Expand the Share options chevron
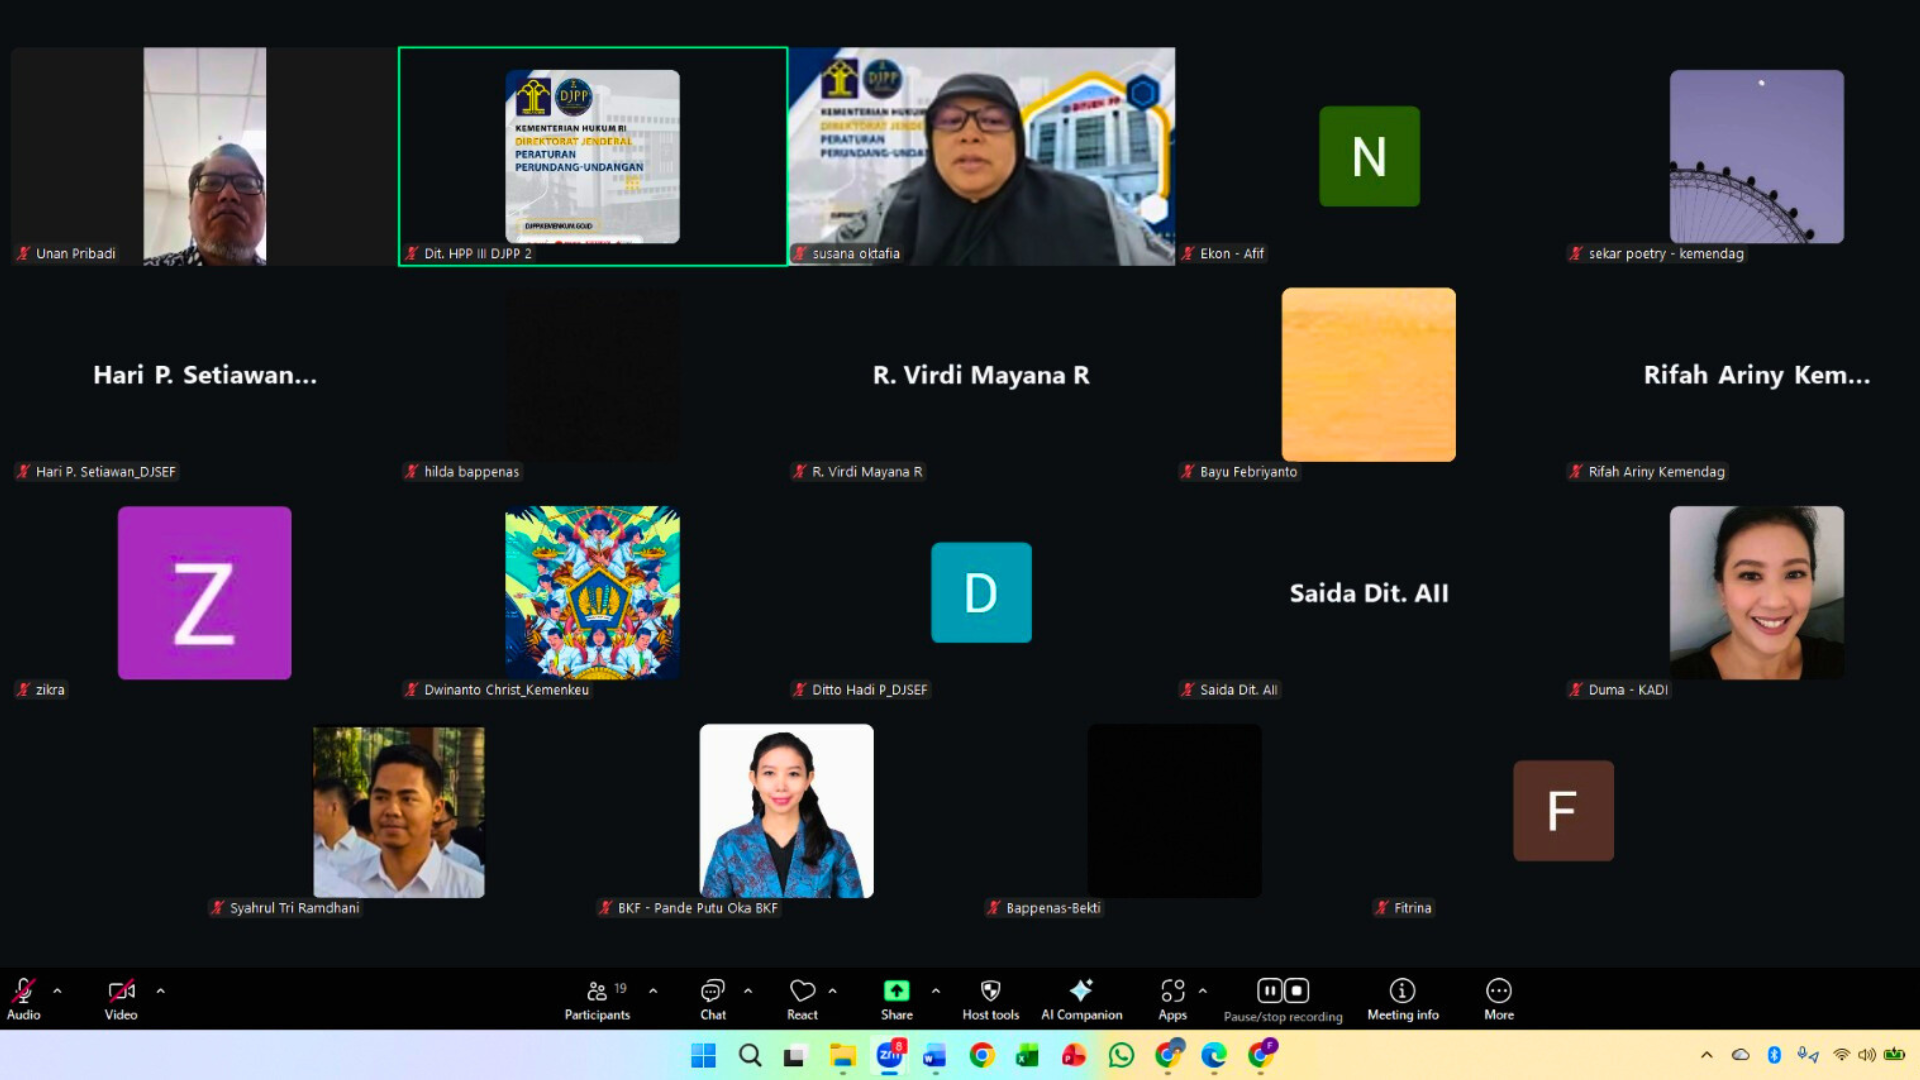1920x1080 pixels. pyautogui.click(x=935, y=990)
